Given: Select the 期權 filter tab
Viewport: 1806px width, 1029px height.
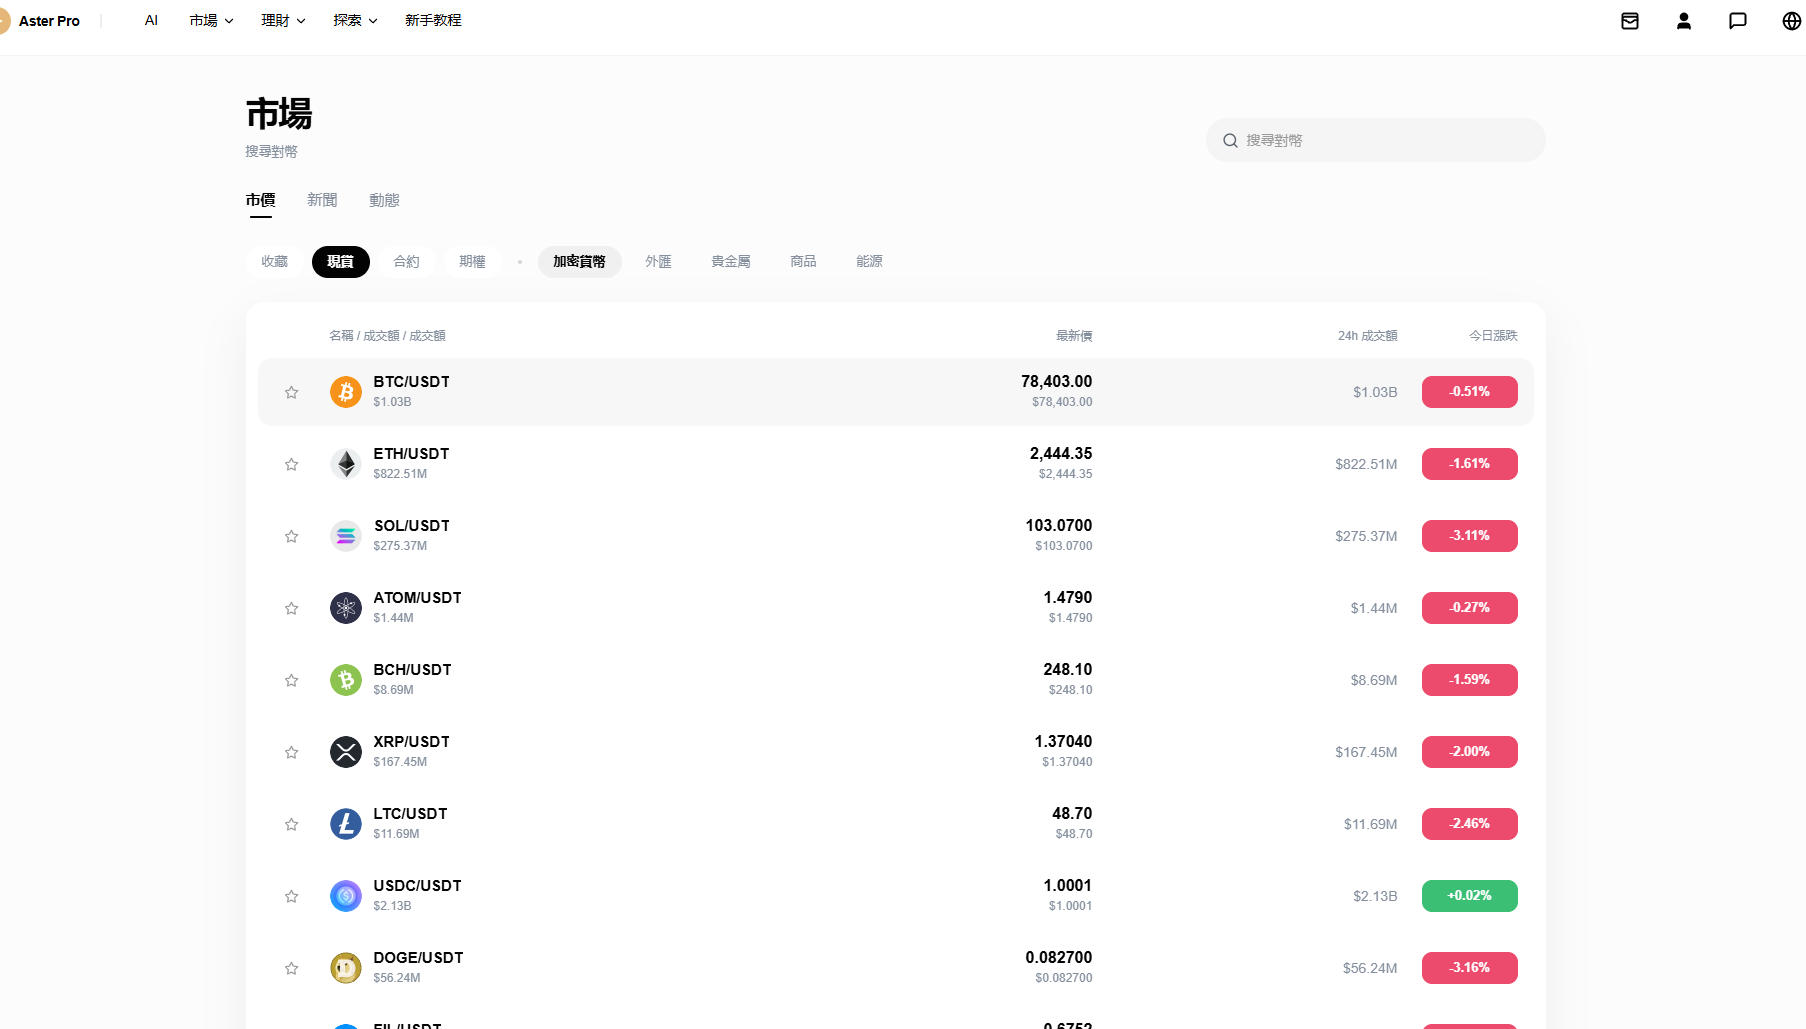Looking at the screenshot, I should (472, 262).
